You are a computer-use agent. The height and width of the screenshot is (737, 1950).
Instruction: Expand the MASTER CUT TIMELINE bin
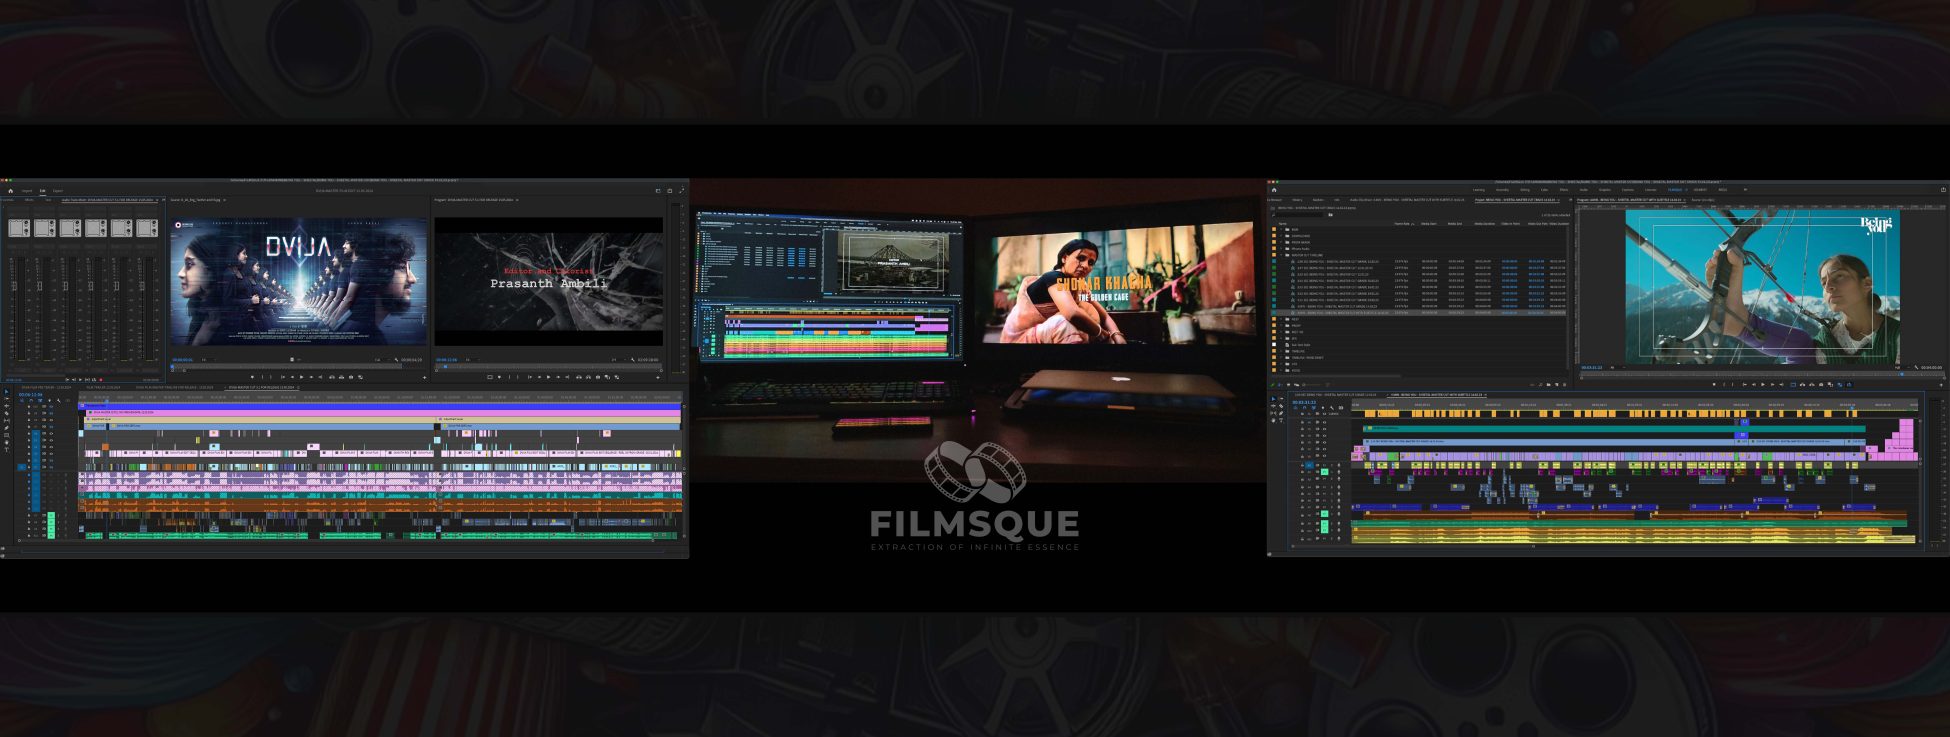[1282, 255]
